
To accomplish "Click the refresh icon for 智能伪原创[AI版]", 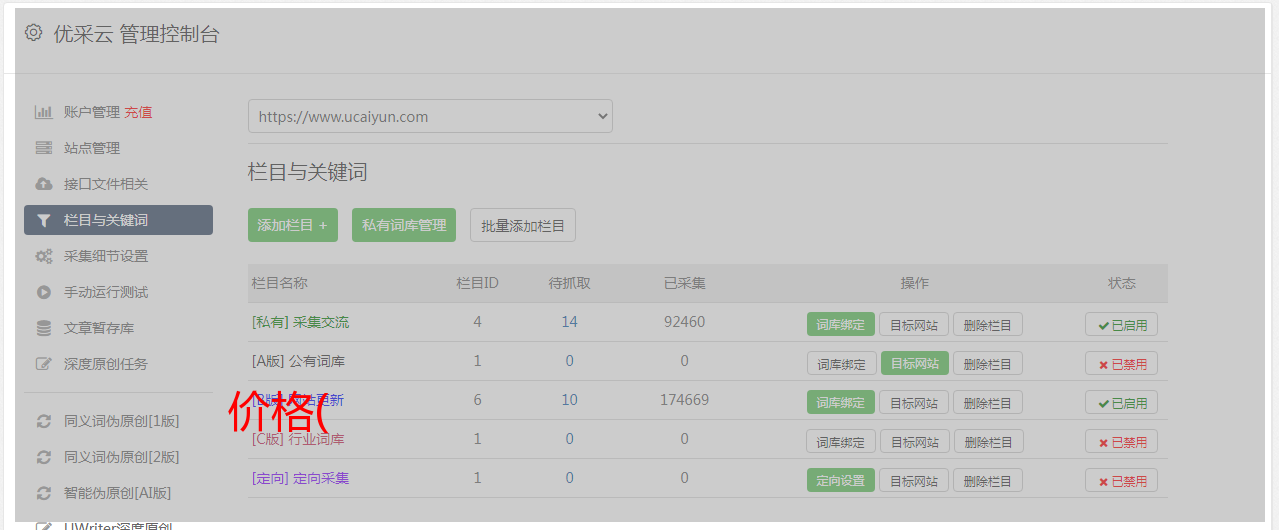I will click(43, 493).
